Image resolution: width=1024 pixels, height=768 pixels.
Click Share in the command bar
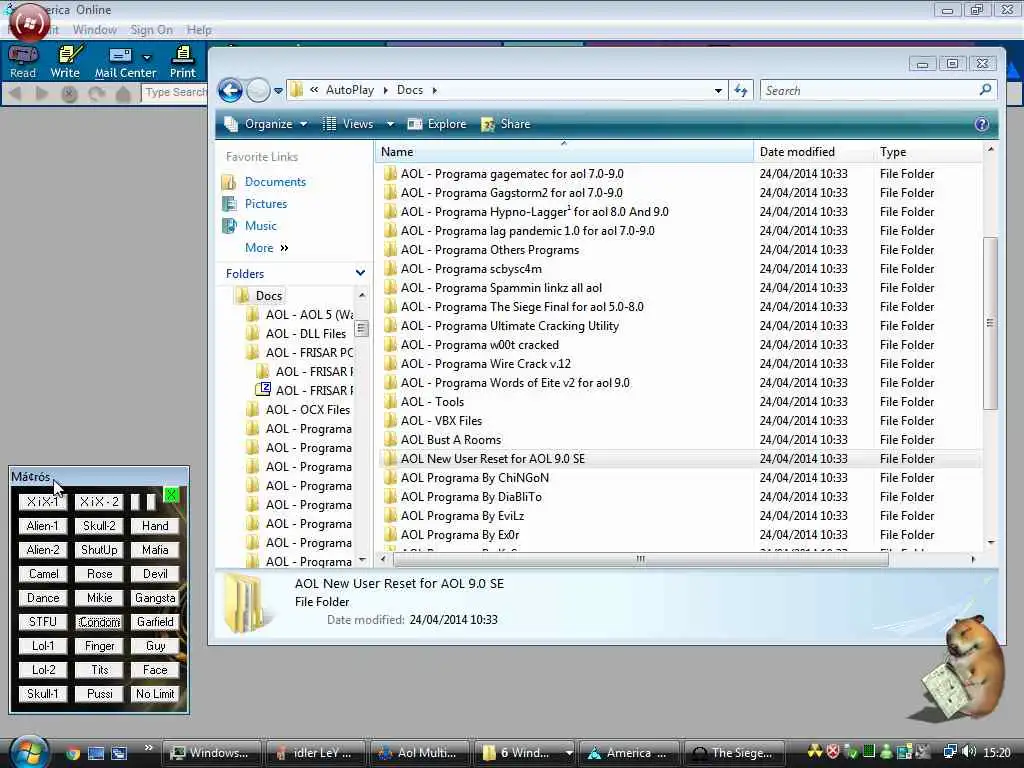coord(506,124)
